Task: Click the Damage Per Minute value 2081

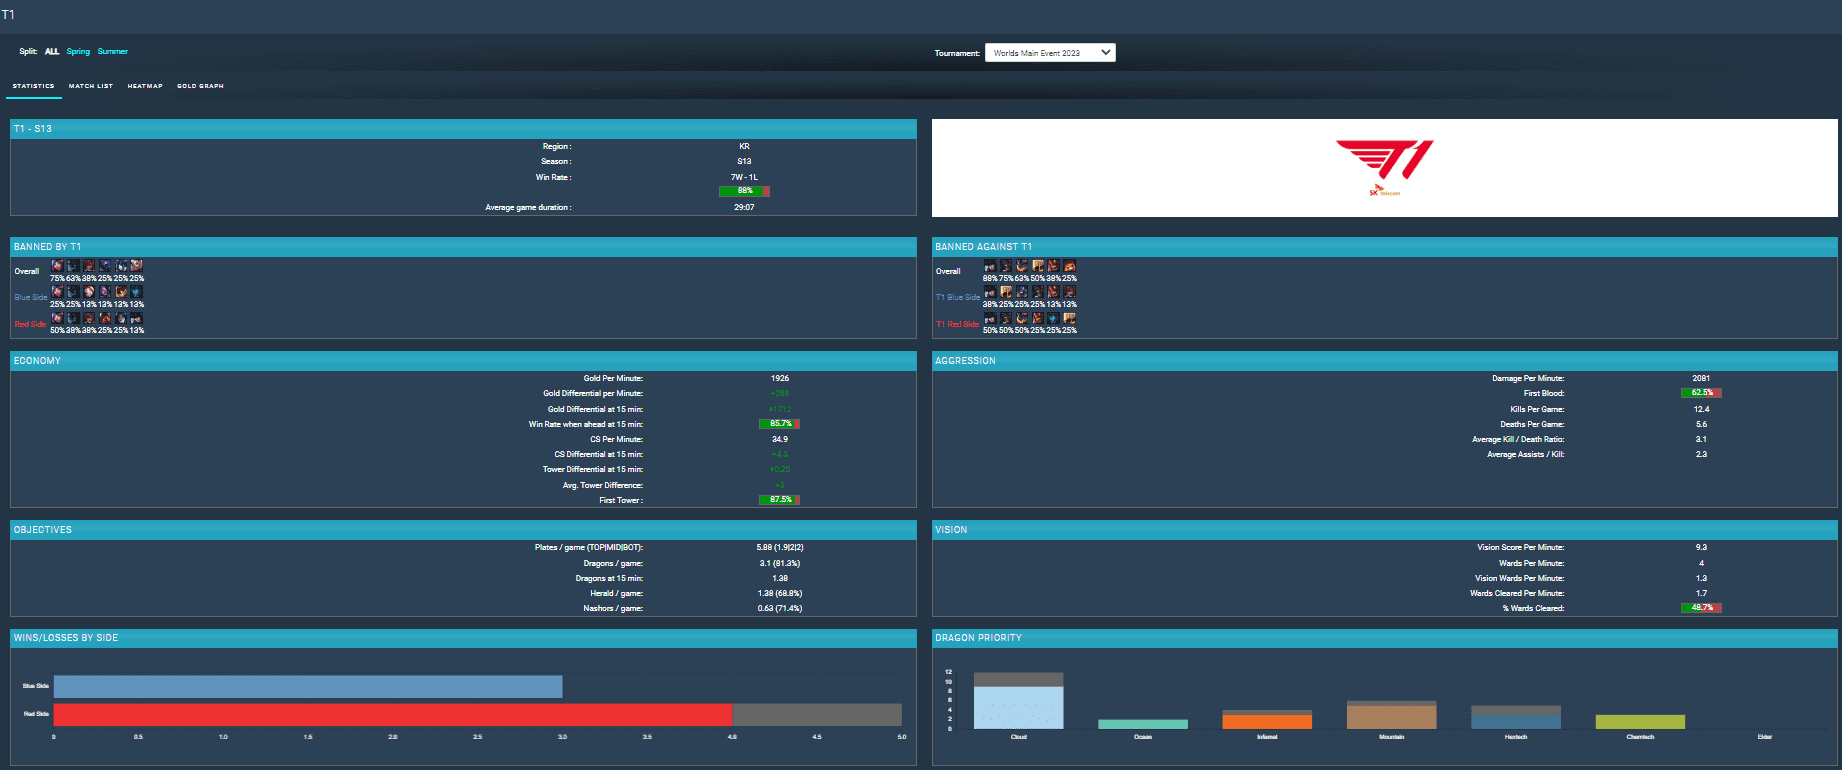Action: (x=1701, y=378)
